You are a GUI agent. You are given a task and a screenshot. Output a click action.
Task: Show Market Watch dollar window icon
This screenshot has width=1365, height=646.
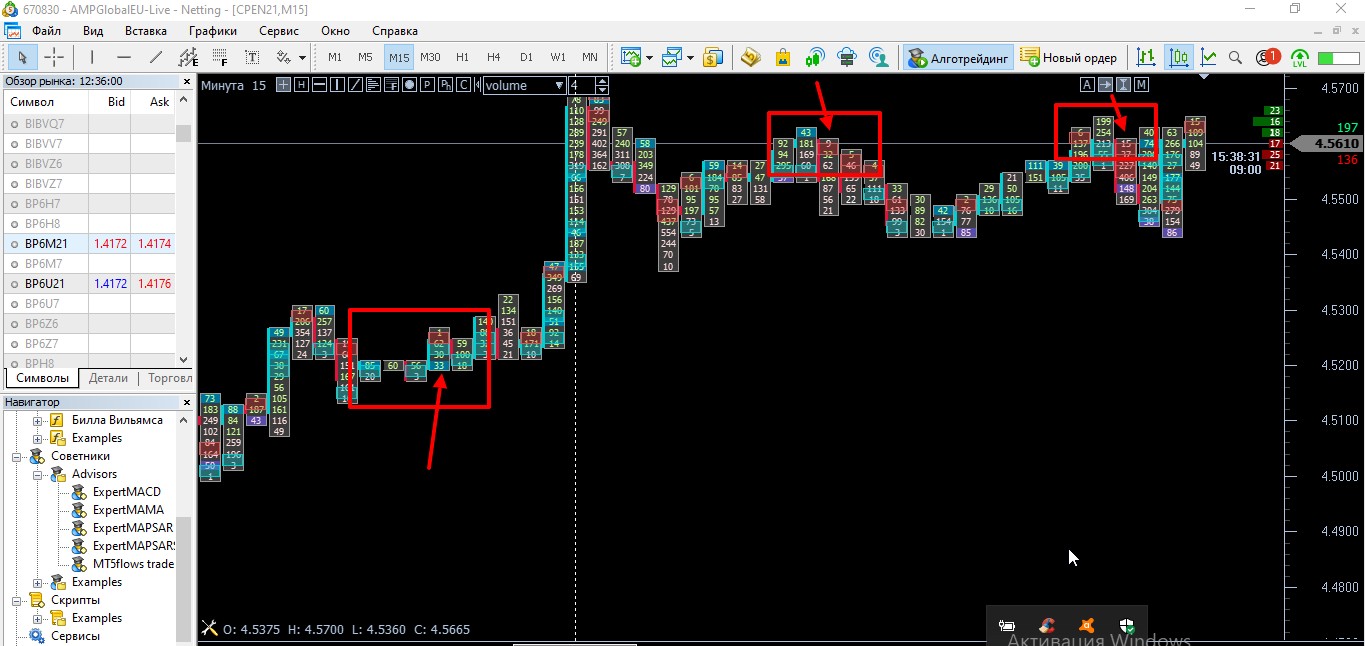click(713, 57)
